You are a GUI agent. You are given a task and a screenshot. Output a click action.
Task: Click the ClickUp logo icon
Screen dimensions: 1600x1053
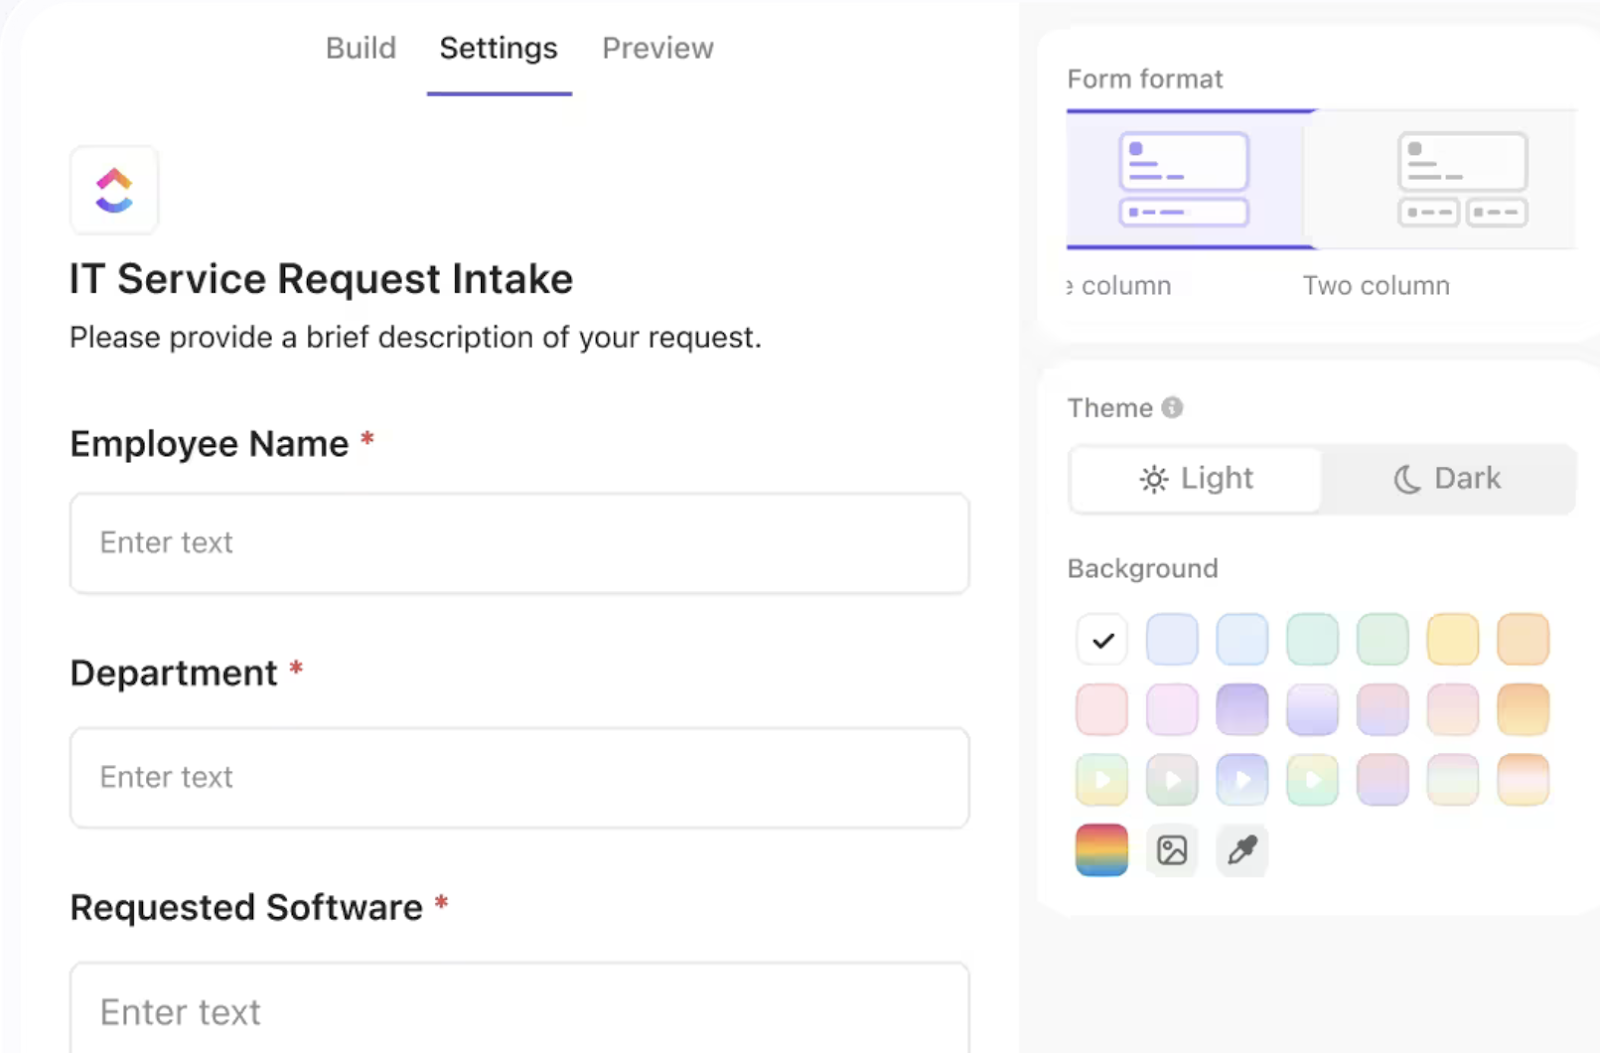[114, 190]
